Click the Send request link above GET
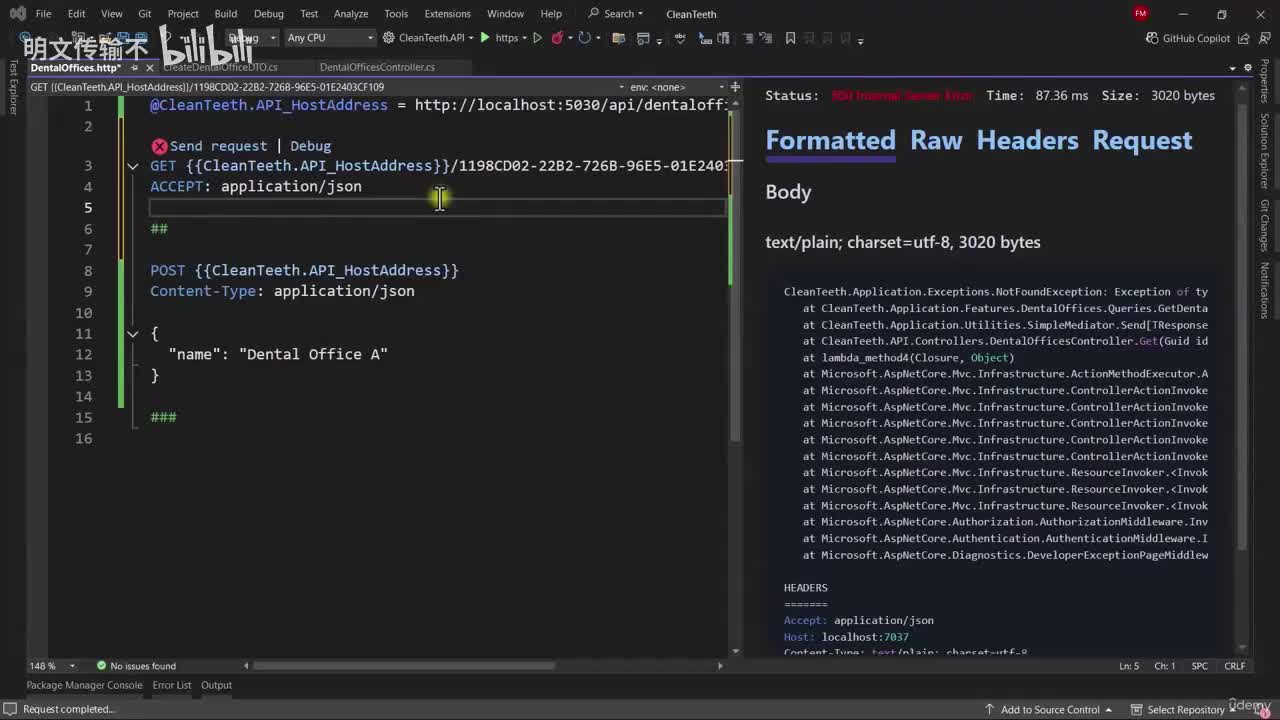The image size is (1280, 720). 218,146
